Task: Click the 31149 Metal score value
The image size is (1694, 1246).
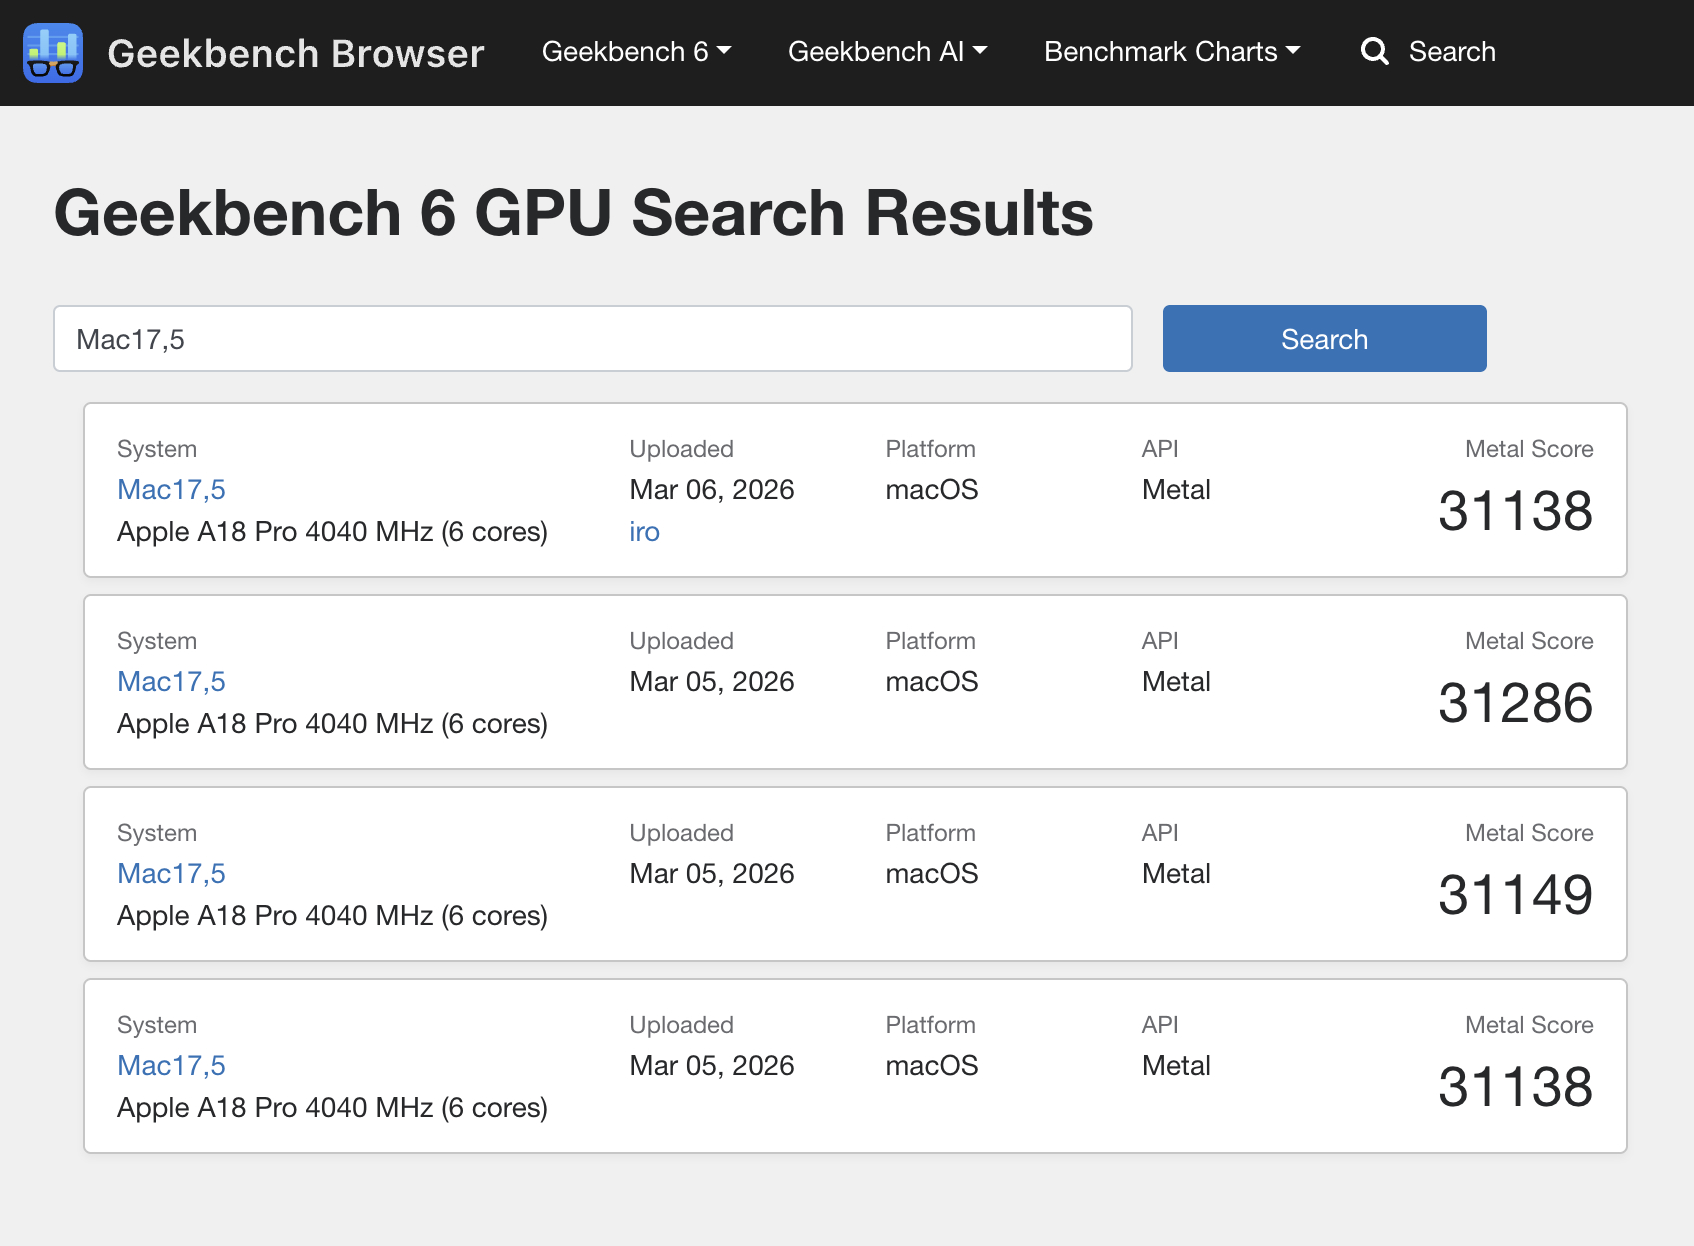Action: [1514, 895]
